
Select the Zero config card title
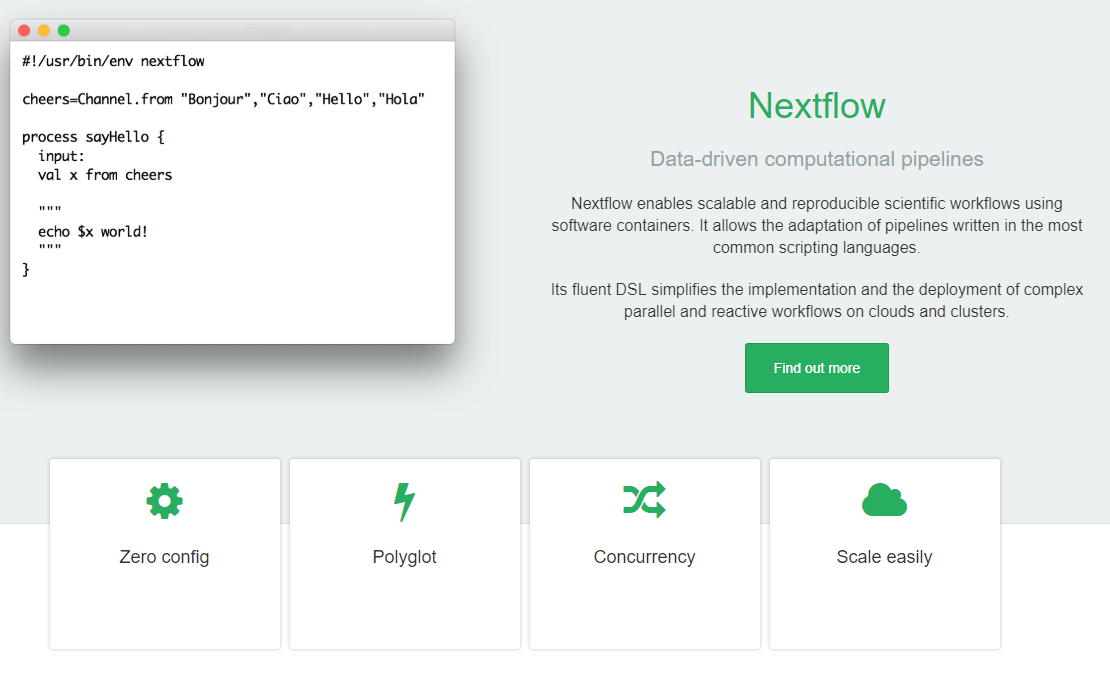pos(164,557)
